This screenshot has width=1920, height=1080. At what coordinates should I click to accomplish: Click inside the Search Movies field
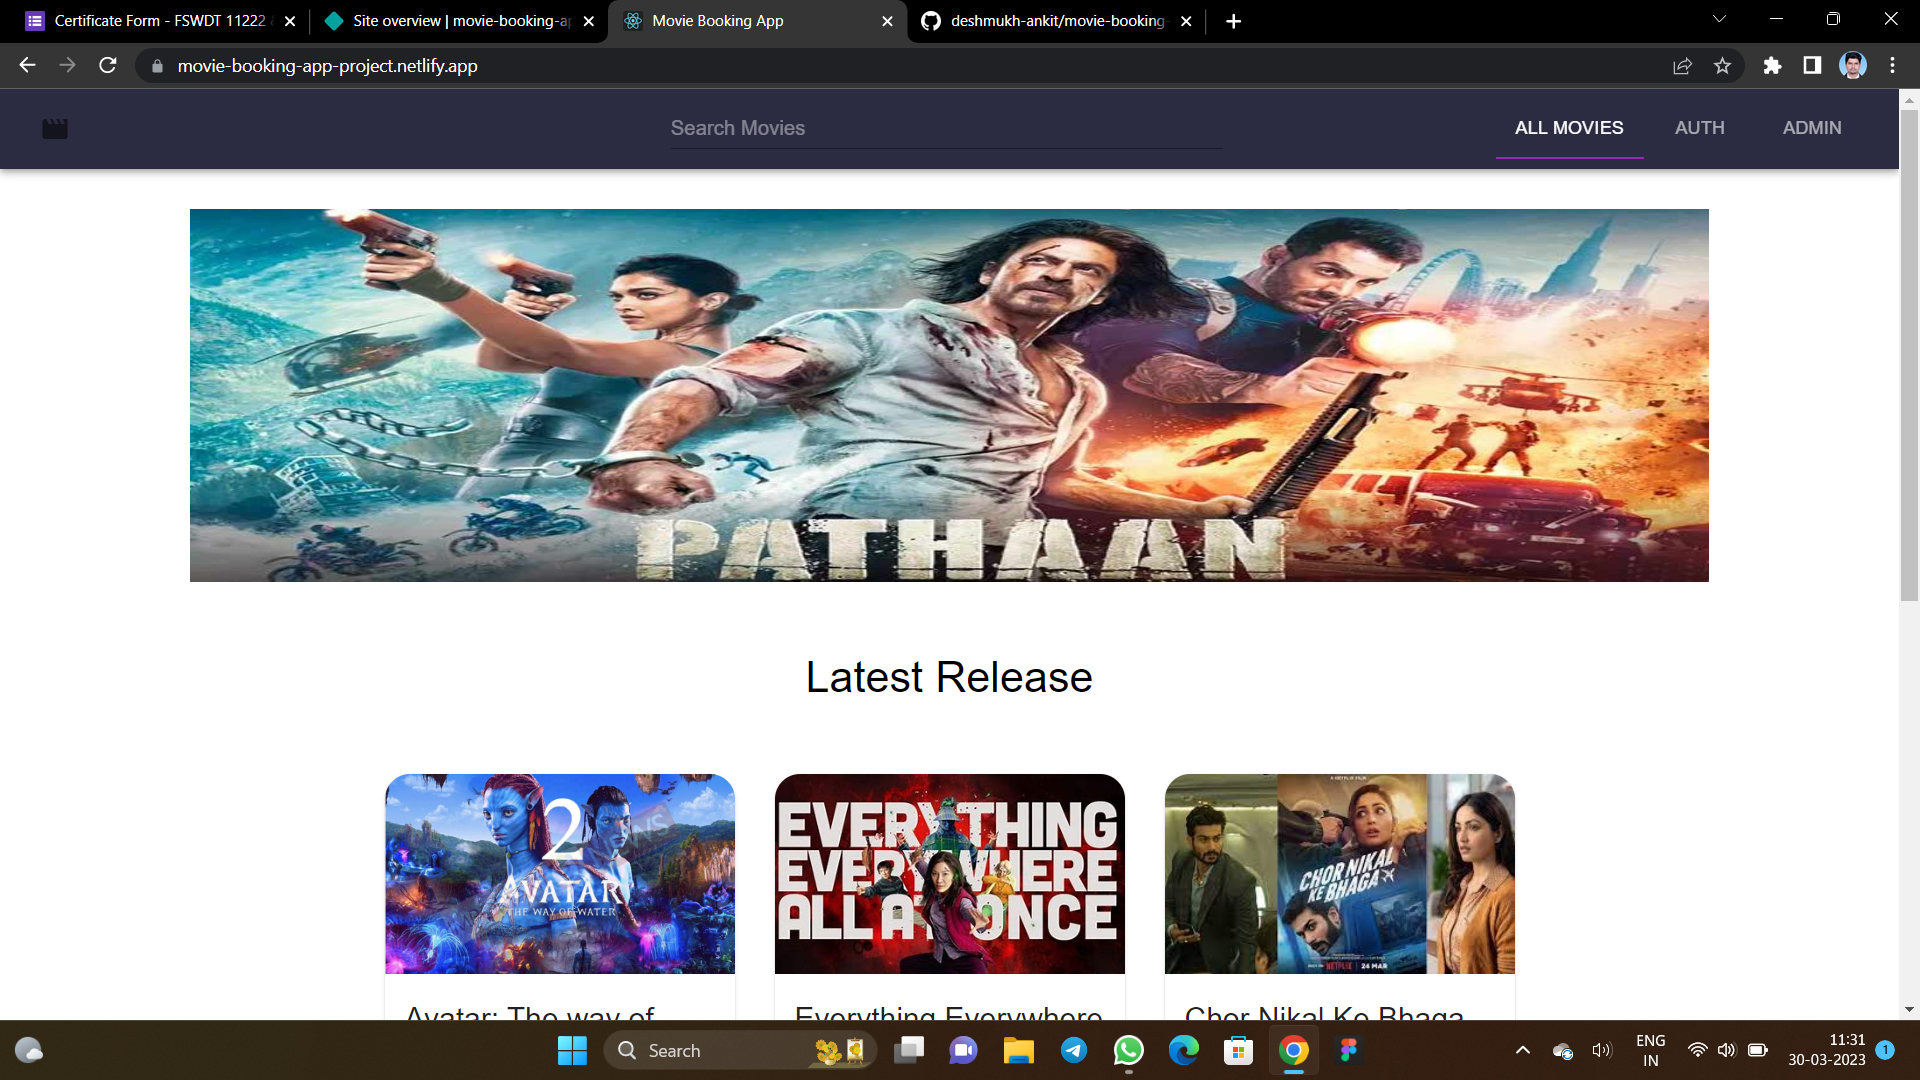click(945, 128)
